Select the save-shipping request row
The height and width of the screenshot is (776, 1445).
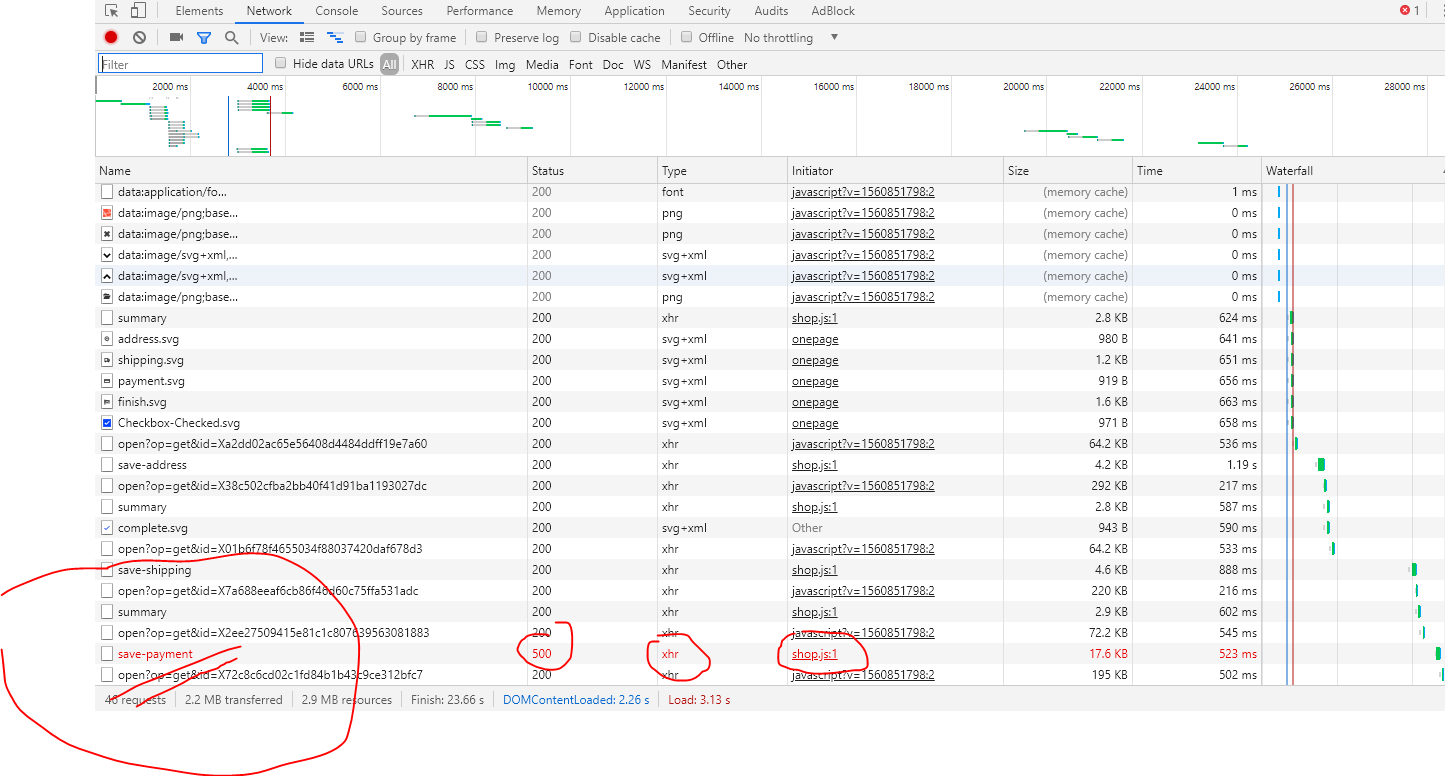(x=153, y=570)
